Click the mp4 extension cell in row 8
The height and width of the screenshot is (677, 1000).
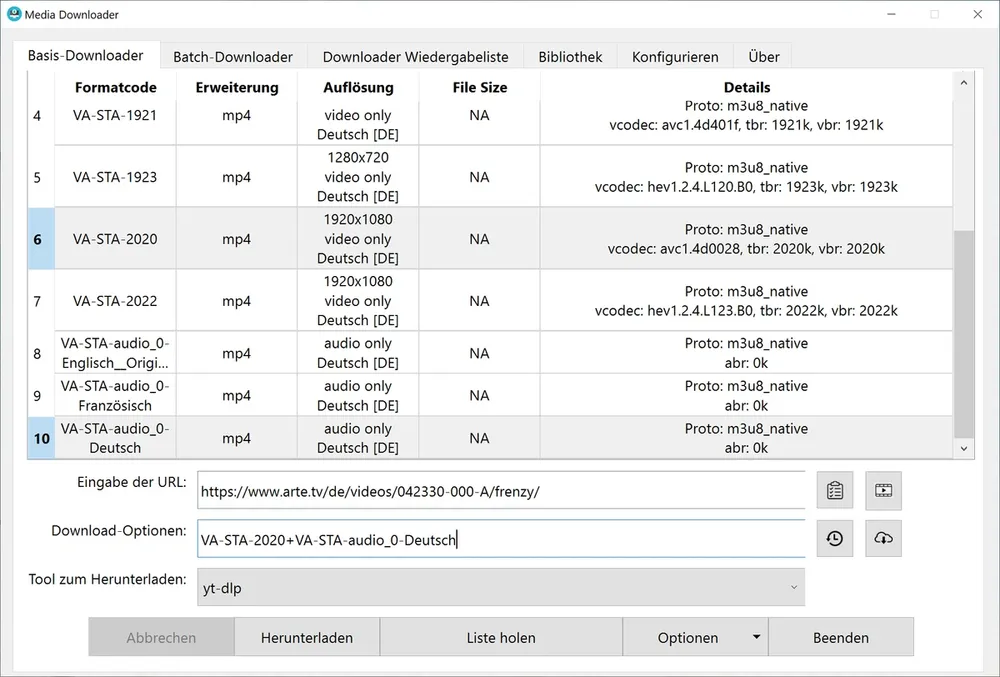pyautogui.click(x=237, y=353)
